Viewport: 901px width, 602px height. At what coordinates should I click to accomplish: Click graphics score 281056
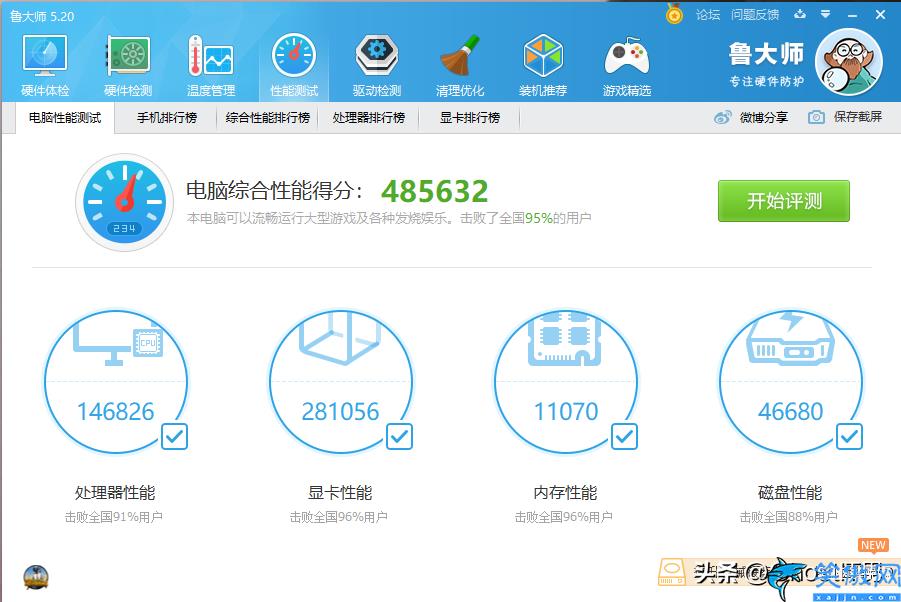click(340, 411)
